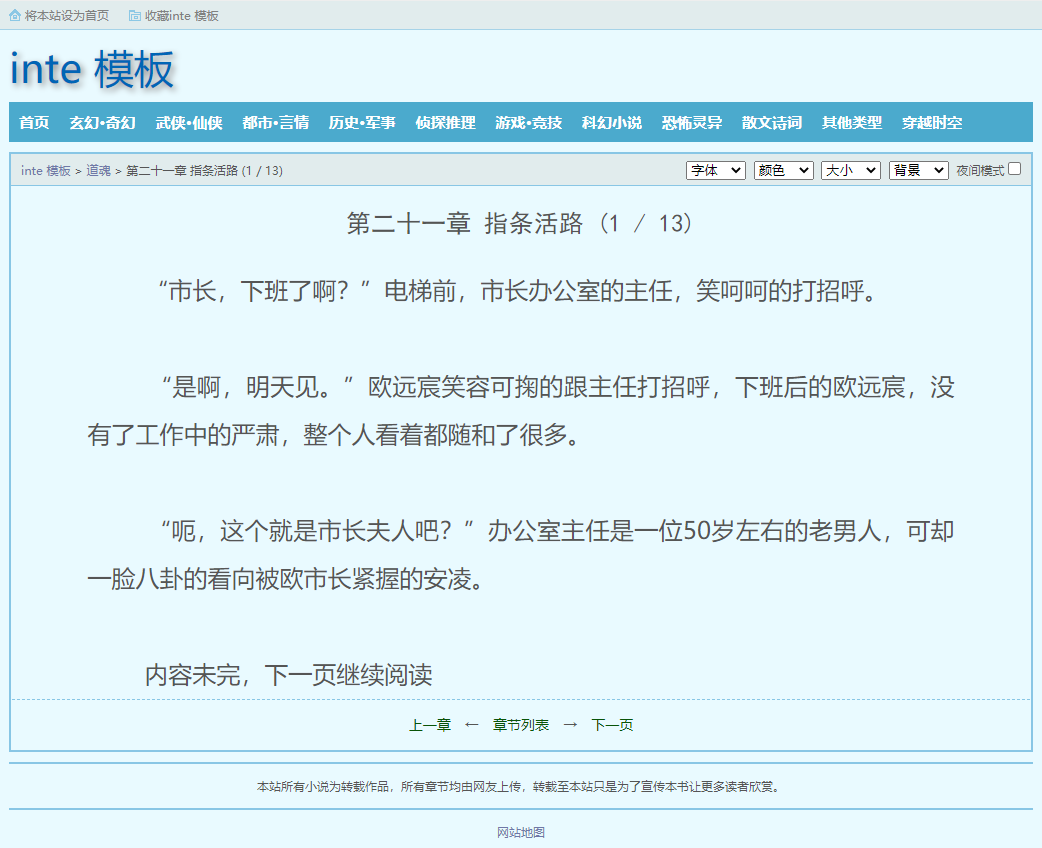Viewport: 1042px width, 848px height.
Task: Open the 网站地图 sitemap link
Action: click(521, 832)
